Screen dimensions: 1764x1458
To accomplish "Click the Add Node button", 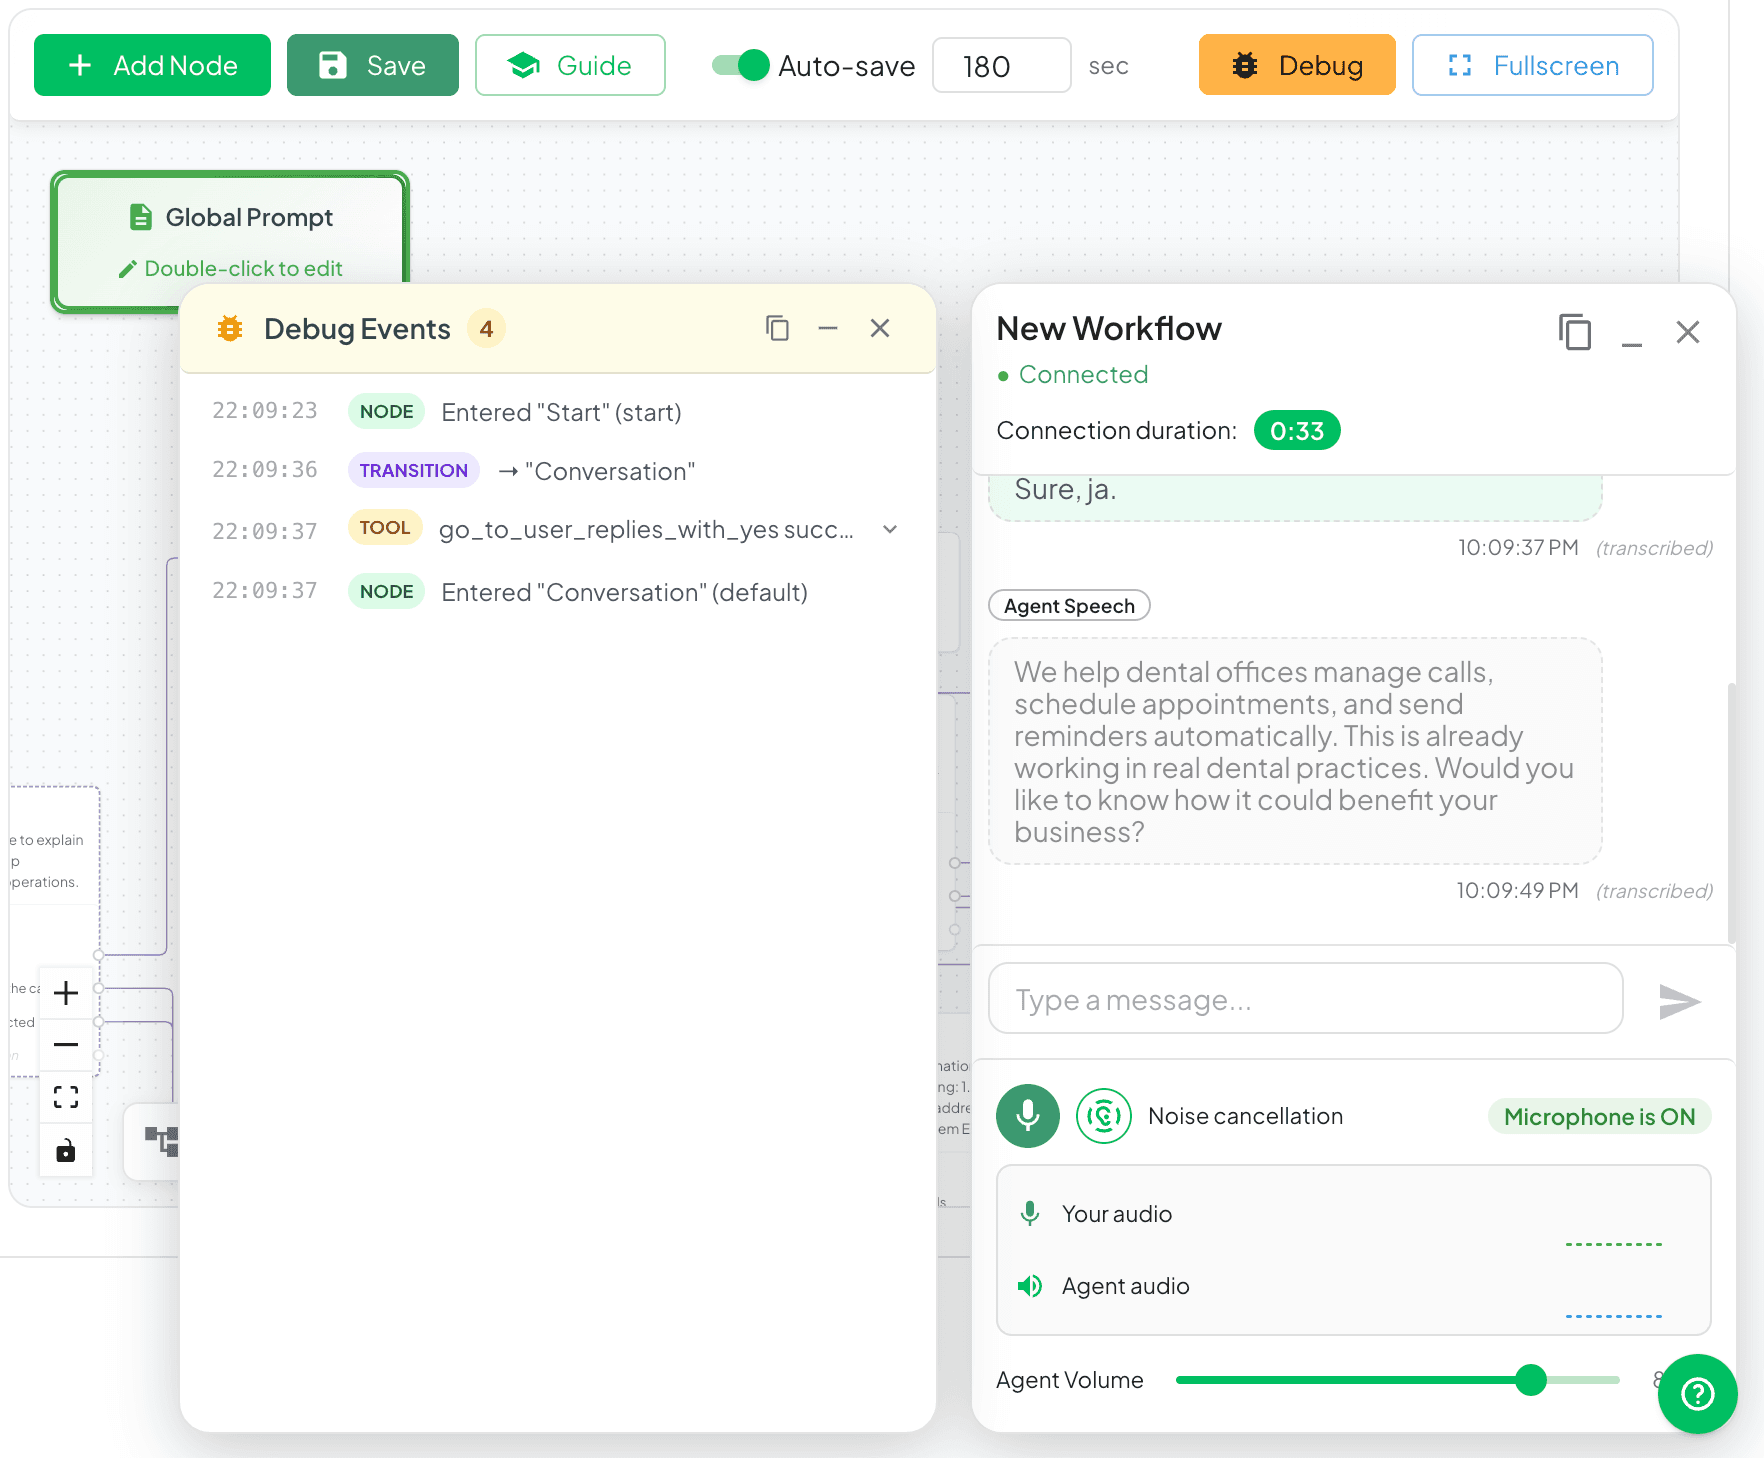I will coord(152,65).
